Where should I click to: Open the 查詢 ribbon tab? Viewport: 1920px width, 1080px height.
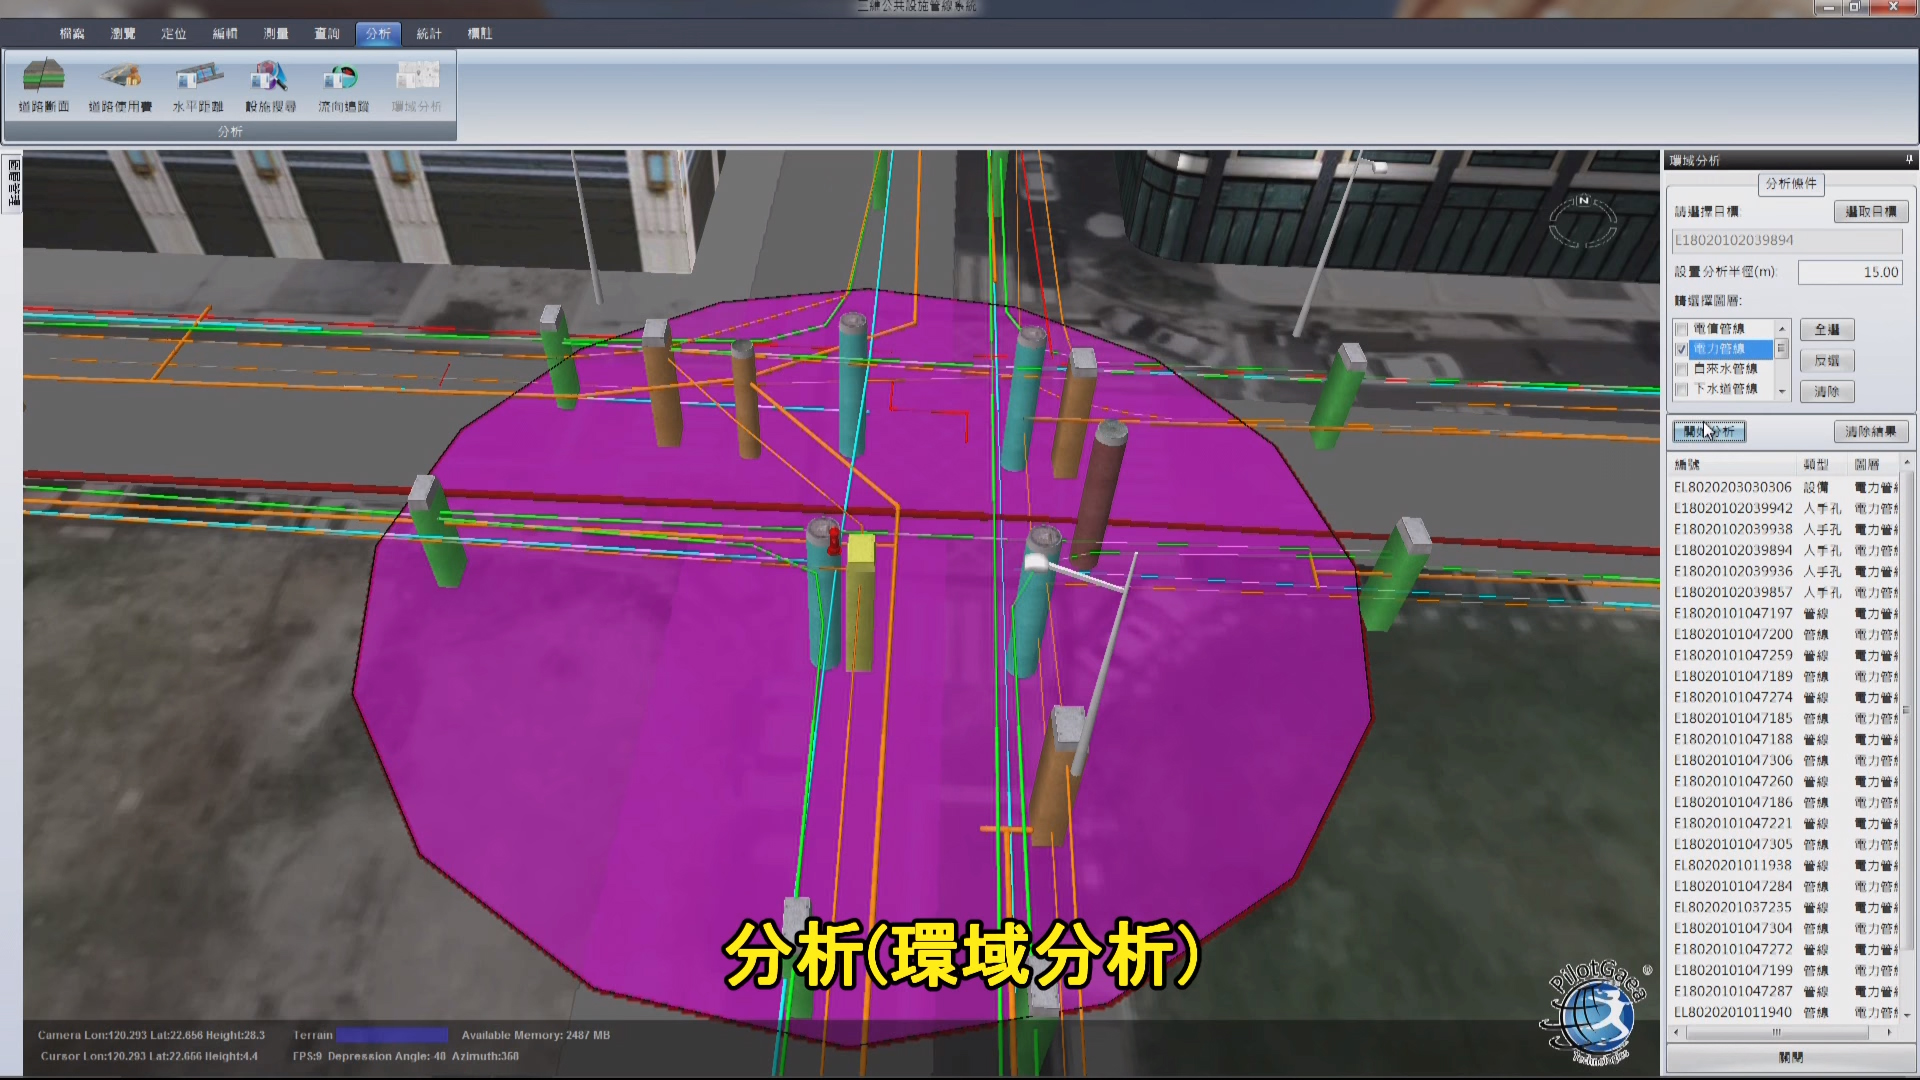(327, 34)
